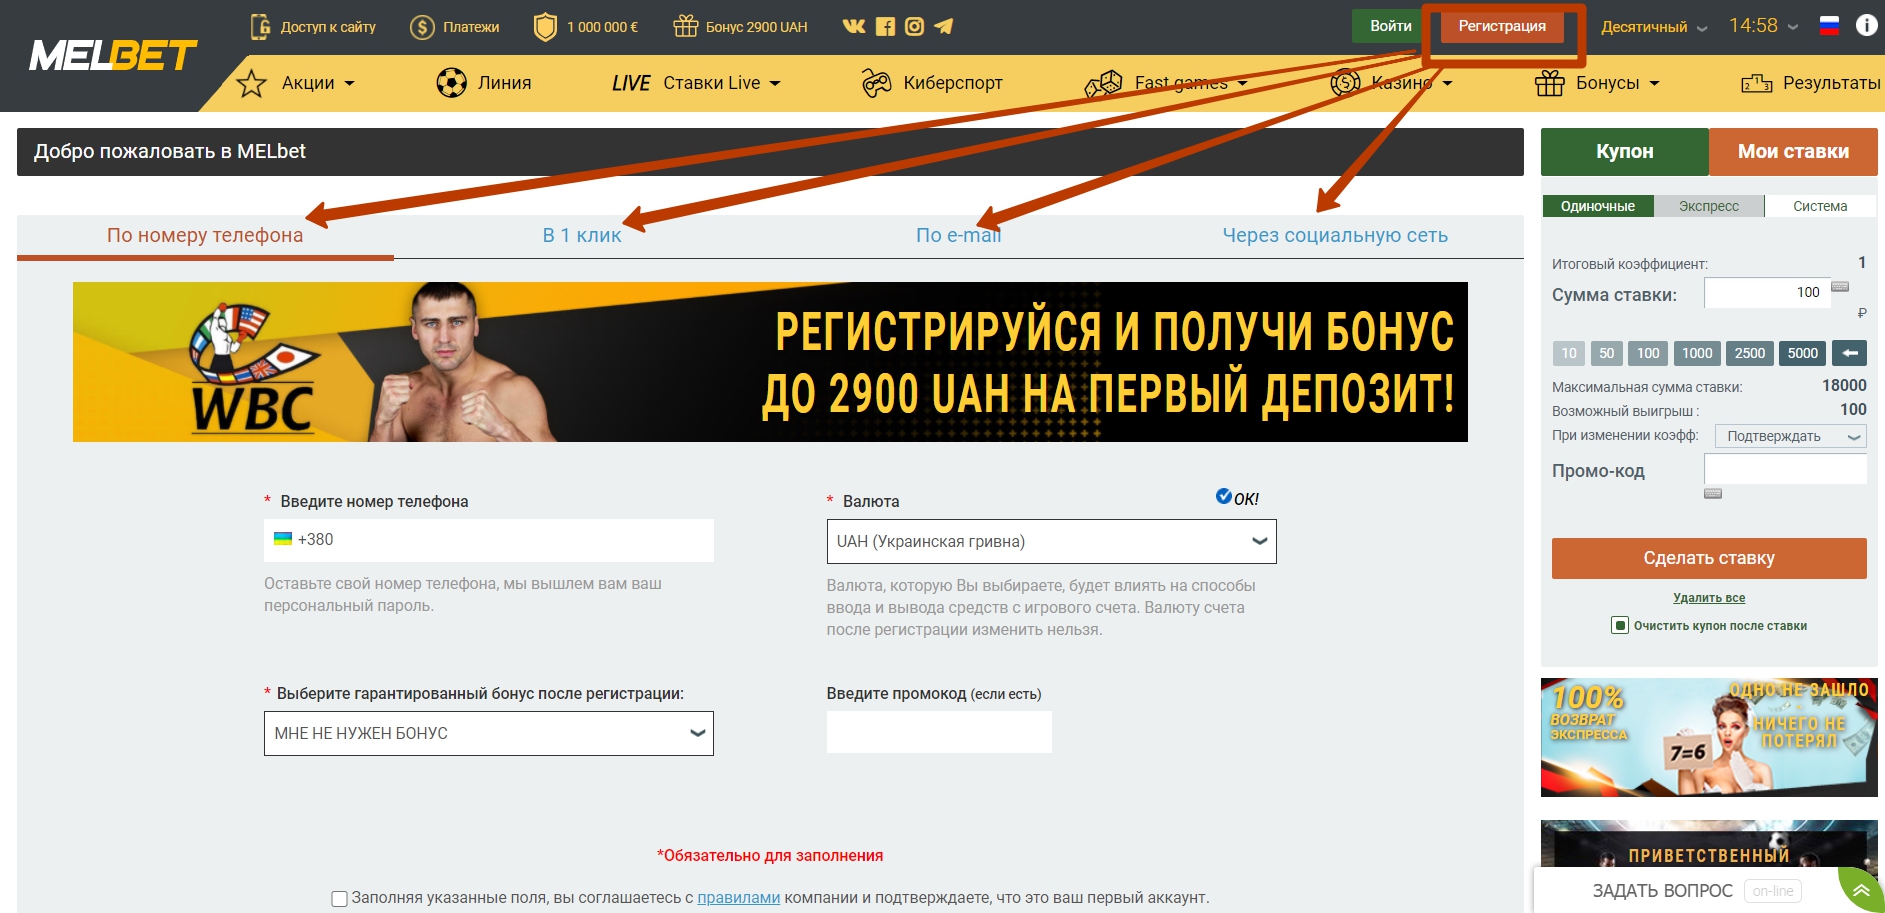Open the 'правилами' rules link
The image size is (1885, 913).
tap(738, 898)
